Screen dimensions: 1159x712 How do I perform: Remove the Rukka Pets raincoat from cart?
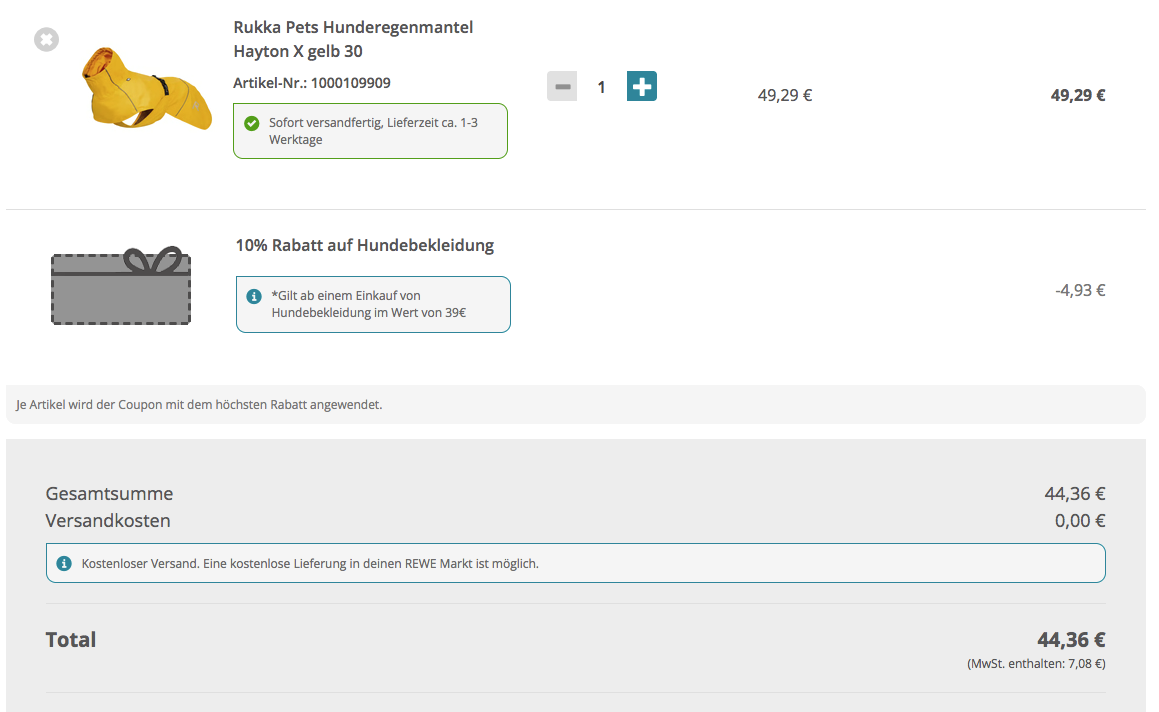click(46, 40)
